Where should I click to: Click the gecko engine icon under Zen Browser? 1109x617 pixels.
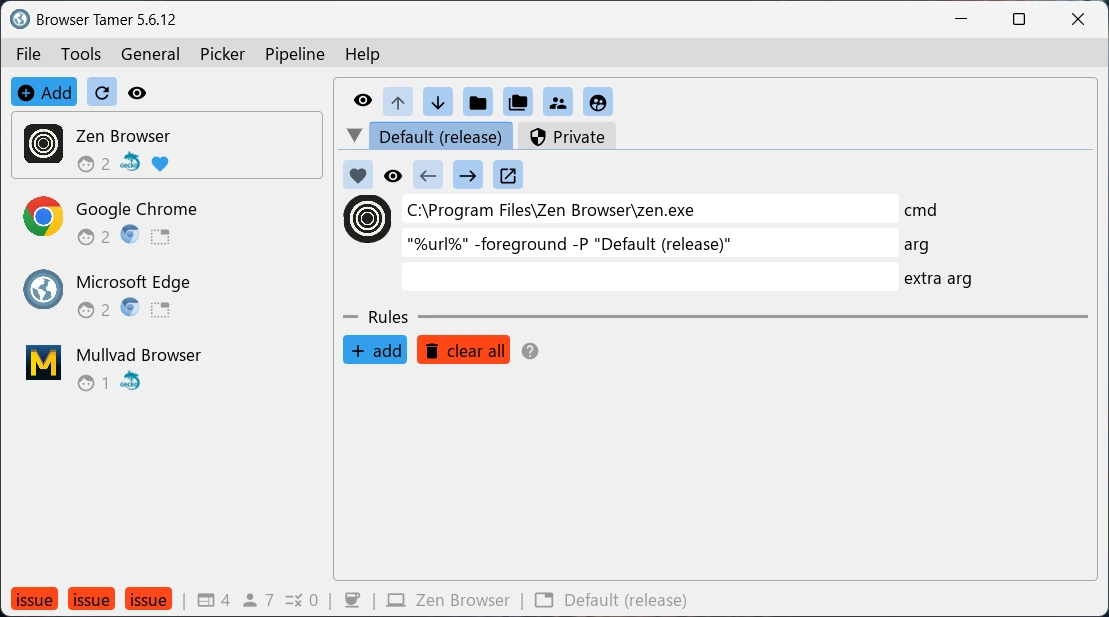(x=130, y=163)
